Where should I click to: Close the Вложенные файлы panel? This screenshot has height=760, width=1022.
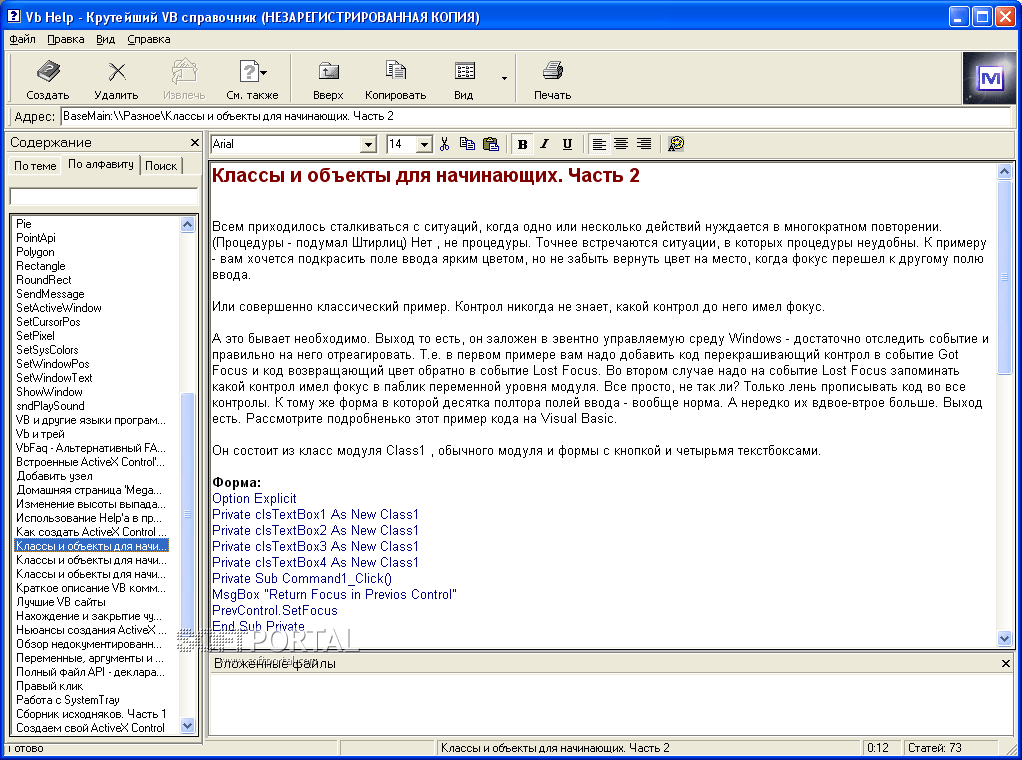[1006, 664]
